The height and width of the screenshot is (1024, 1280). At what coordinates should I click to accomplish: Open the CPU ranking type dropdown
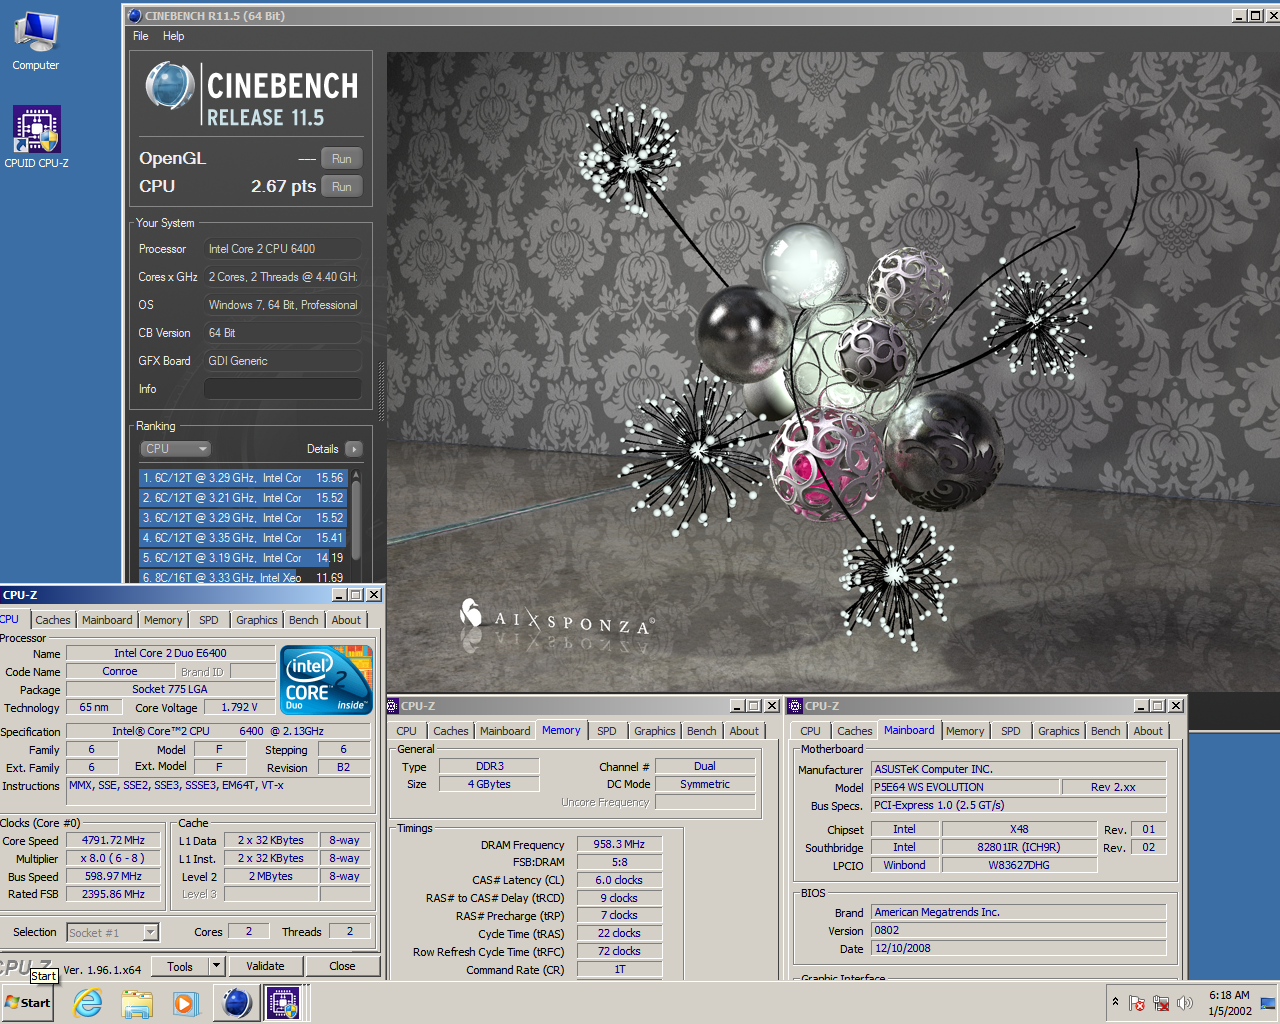176,449
